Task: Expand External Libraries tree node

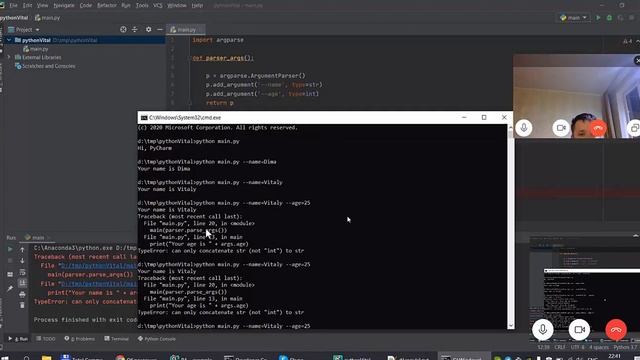Action: point(9,57)
